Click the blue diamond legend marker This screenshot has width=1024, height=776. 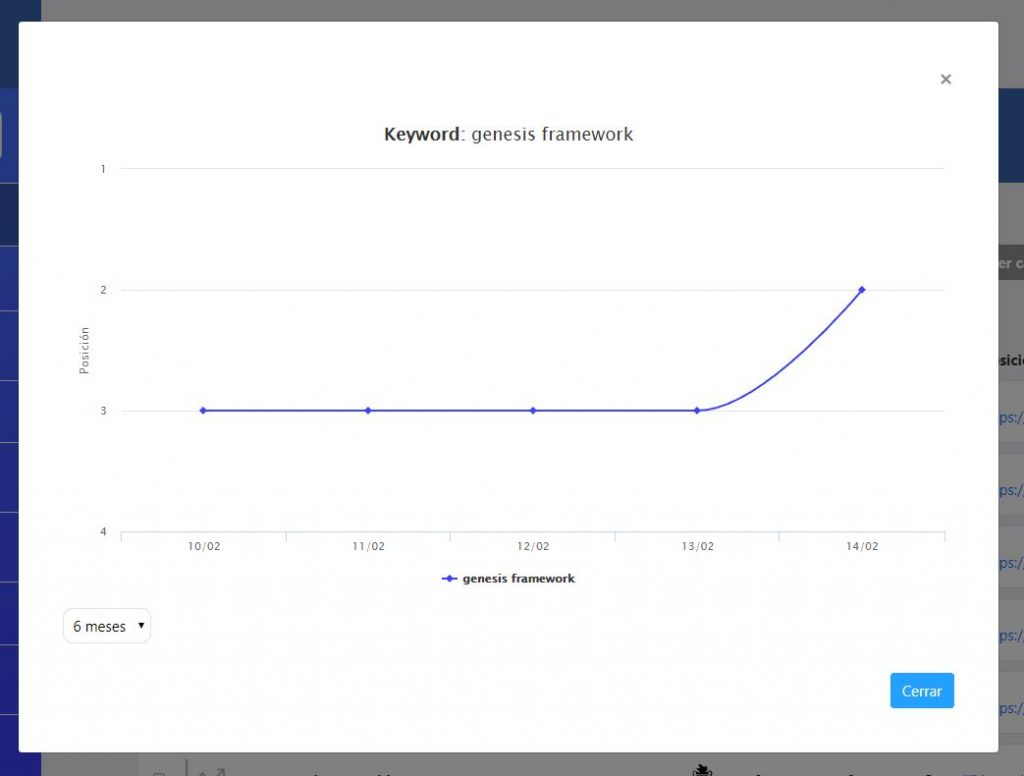coord(449,579)
